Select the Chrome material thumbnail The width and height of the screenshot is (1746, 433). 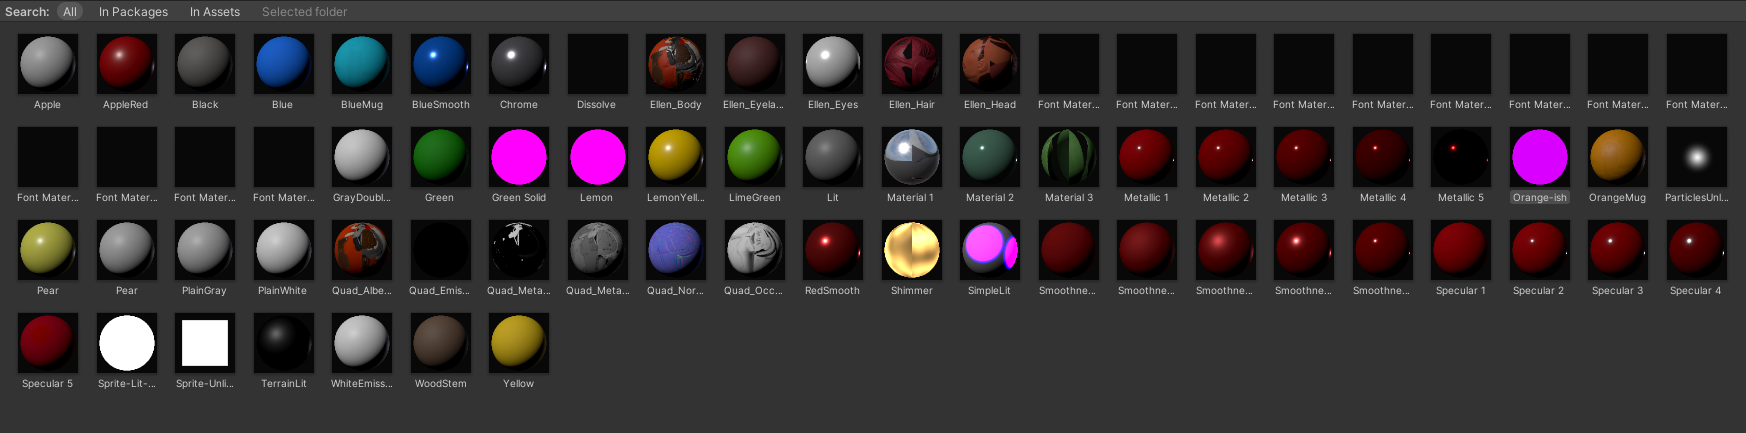518,64
